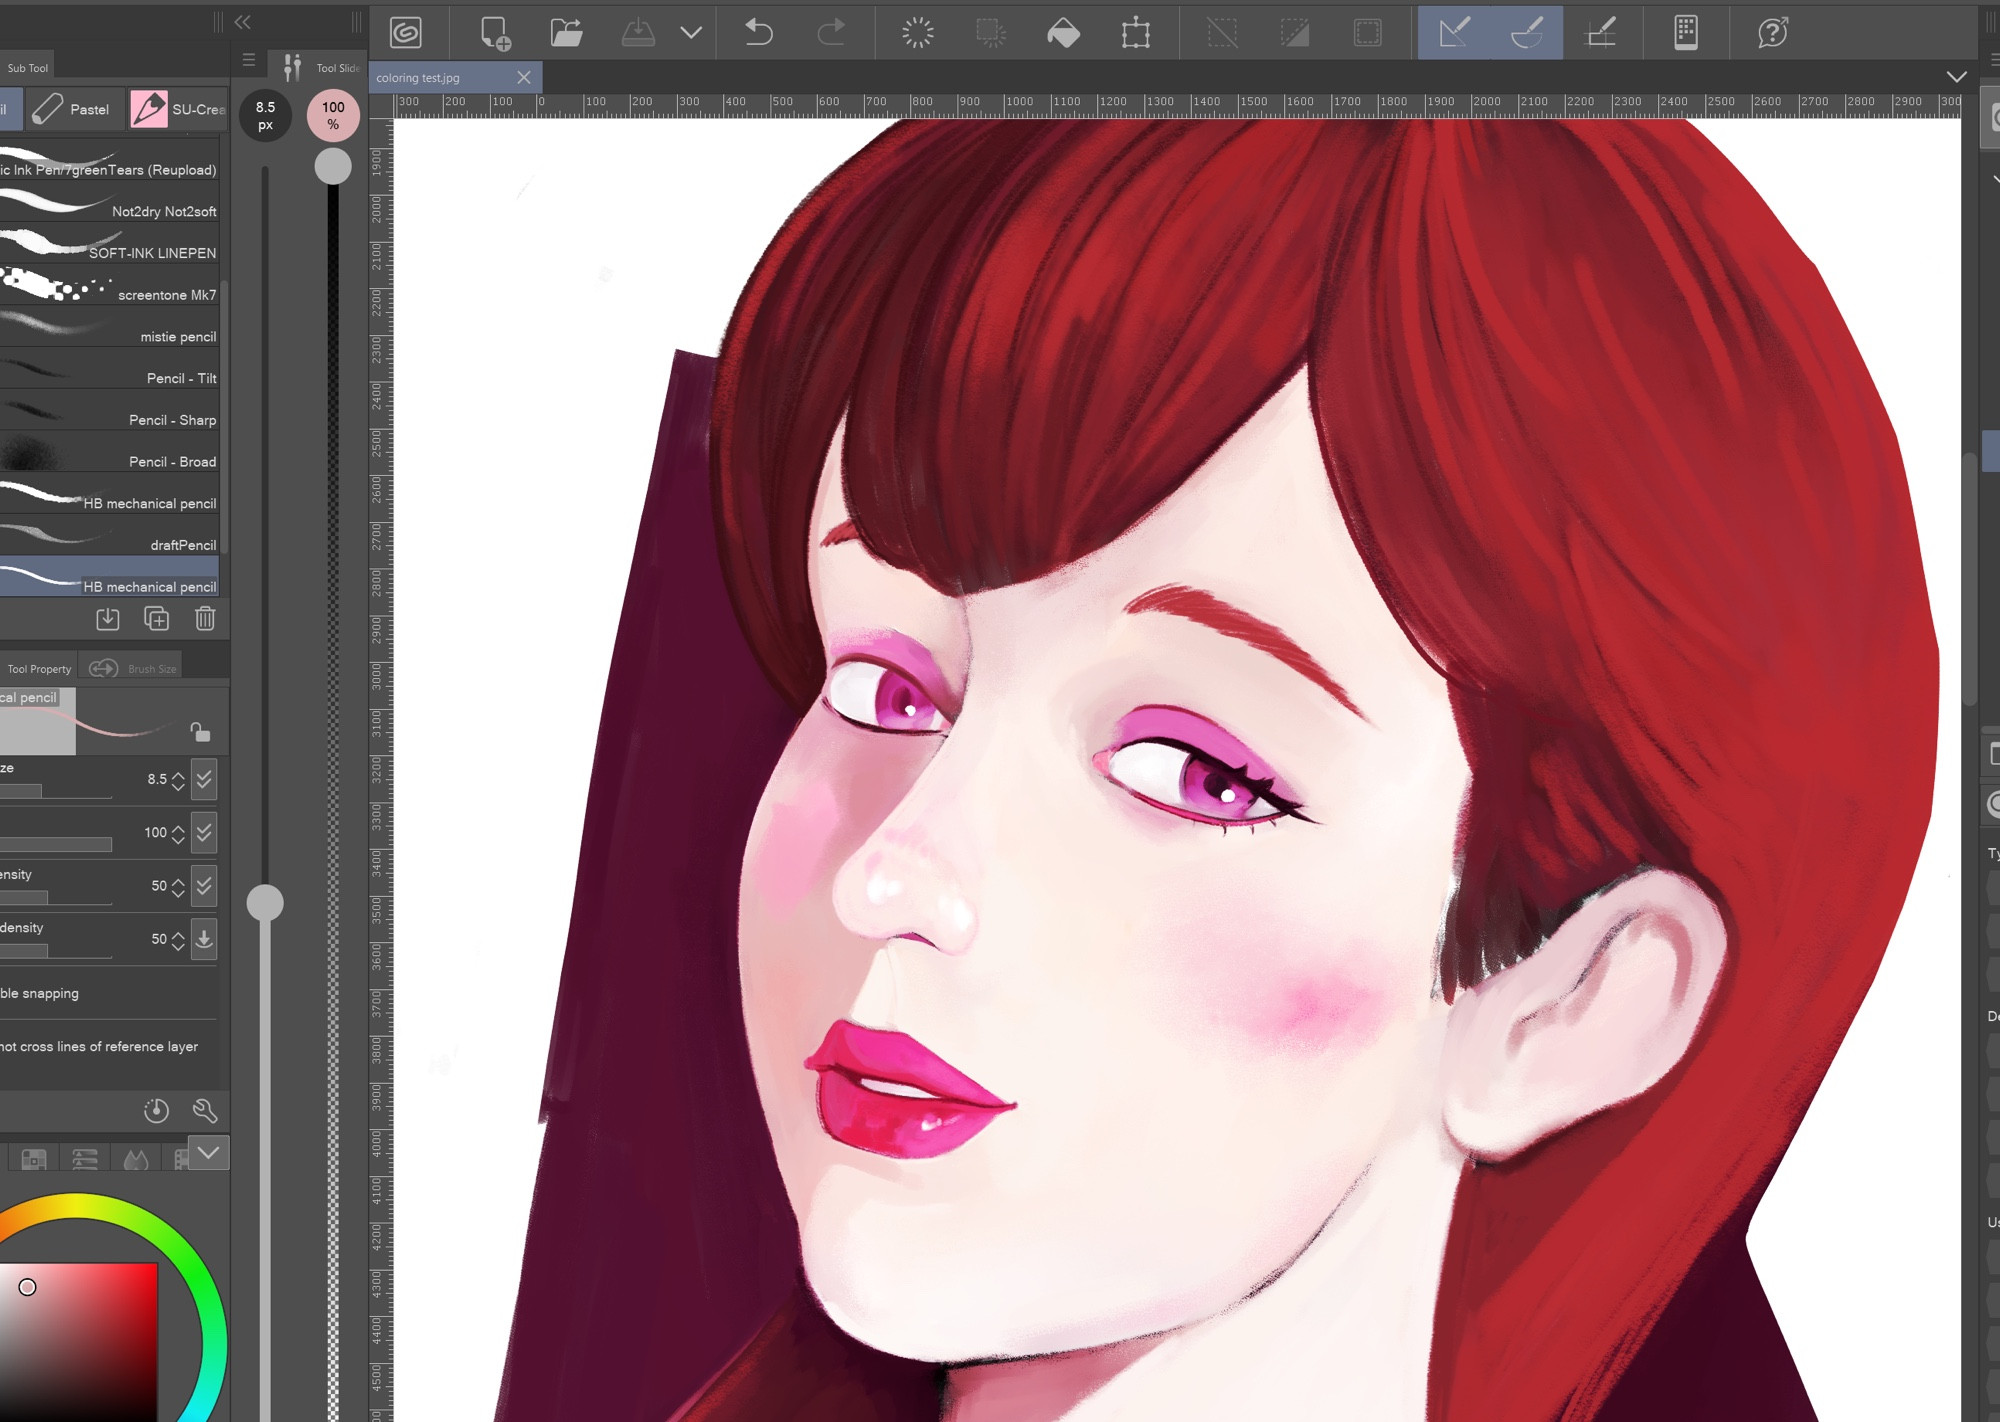
Task: Click Clear Outside Selection icon
Action: 991,33
